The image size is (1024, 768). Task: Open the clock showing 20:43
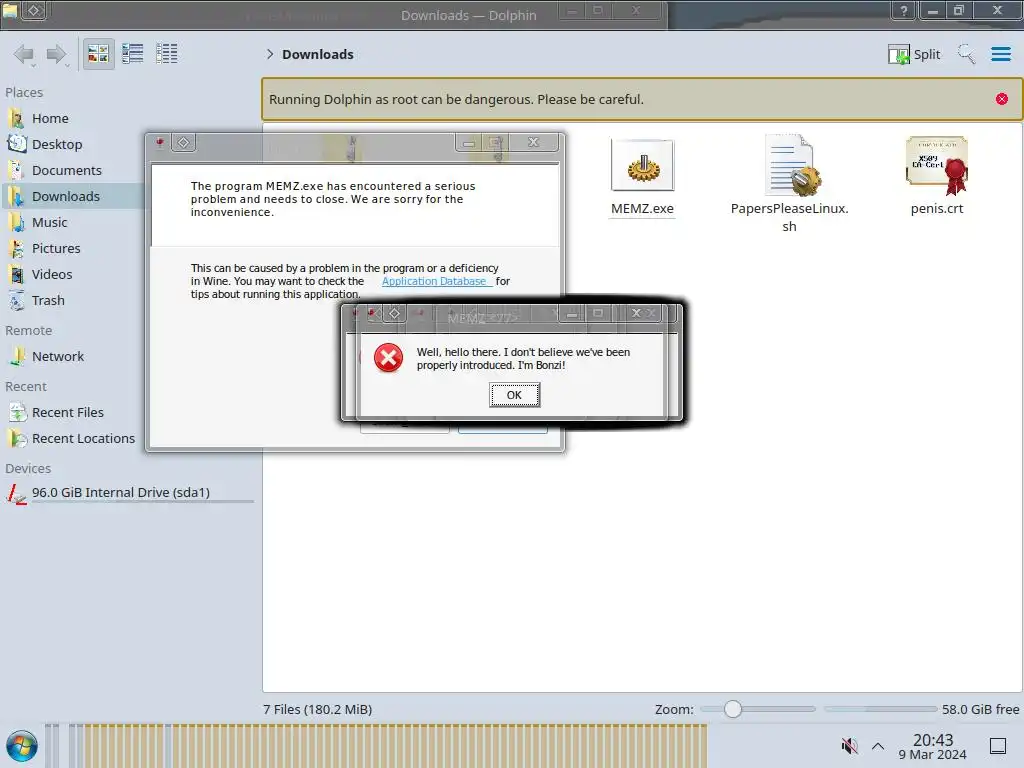[x=933, y=746]
